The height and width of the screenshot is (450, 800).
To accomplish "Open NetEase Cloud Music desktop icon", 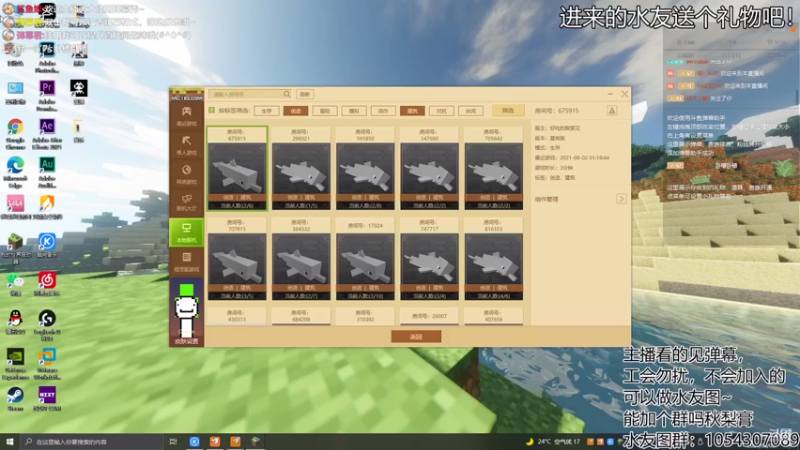I will (x=47, y=284).
